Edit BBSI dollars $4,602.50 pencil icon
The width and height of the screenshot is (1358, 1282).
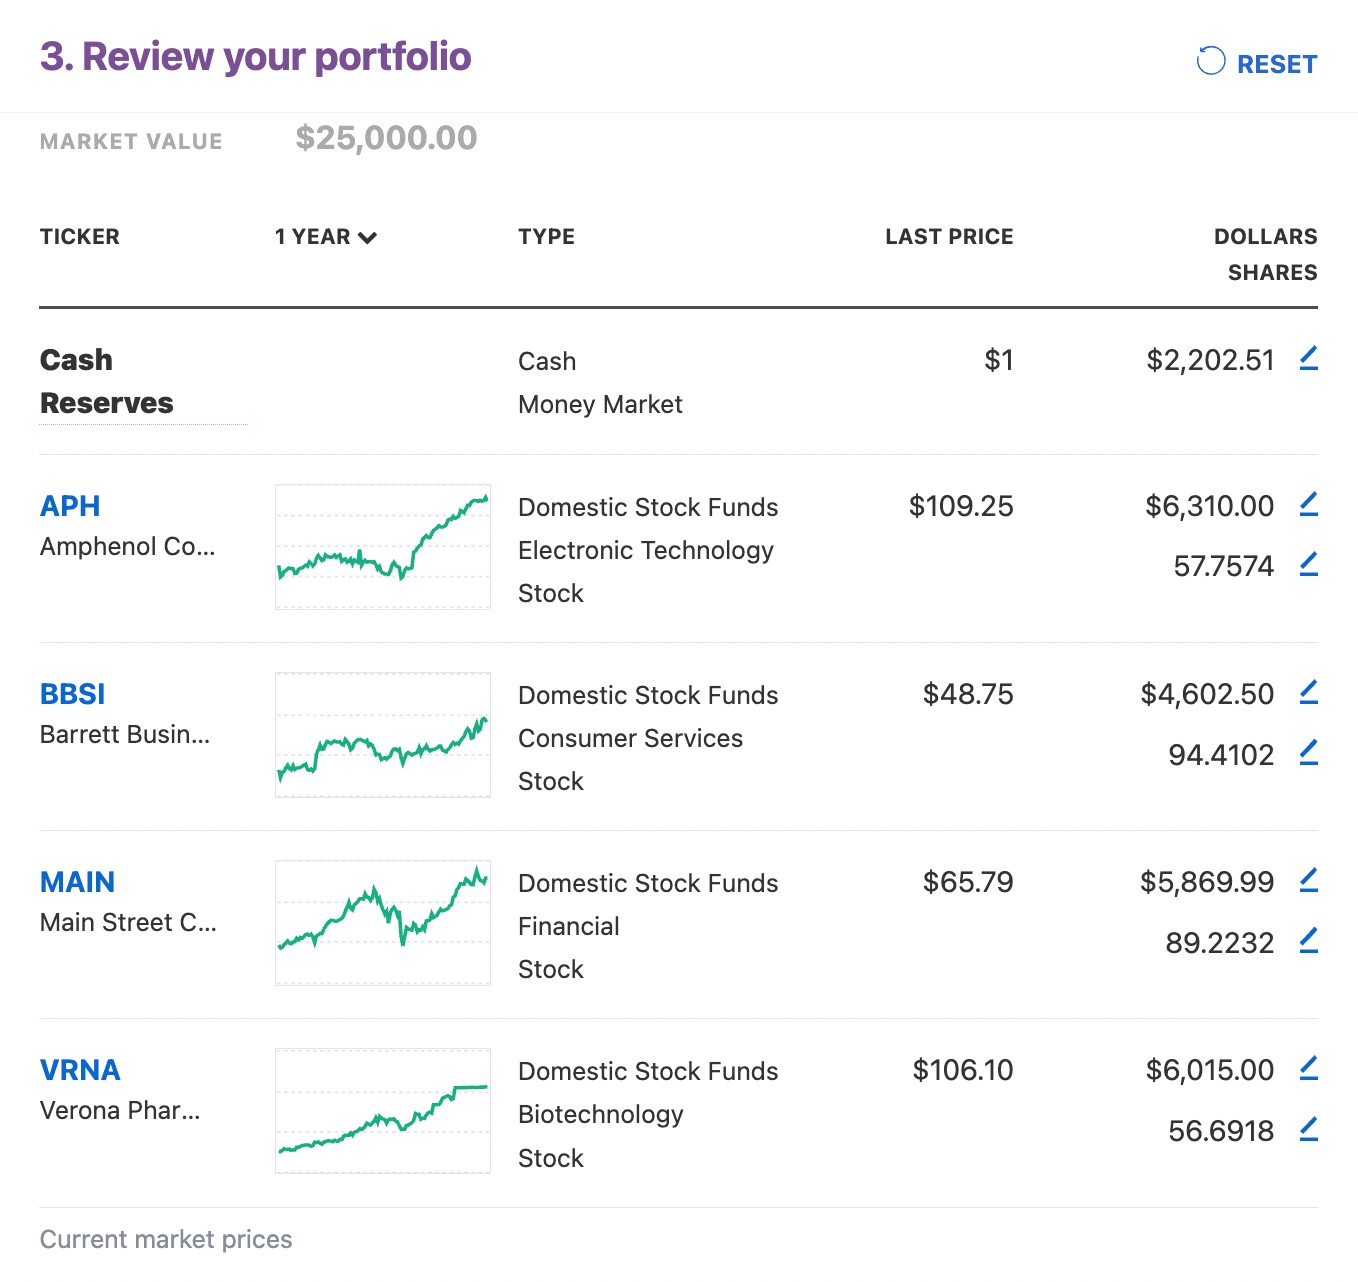pos(1308,692)
